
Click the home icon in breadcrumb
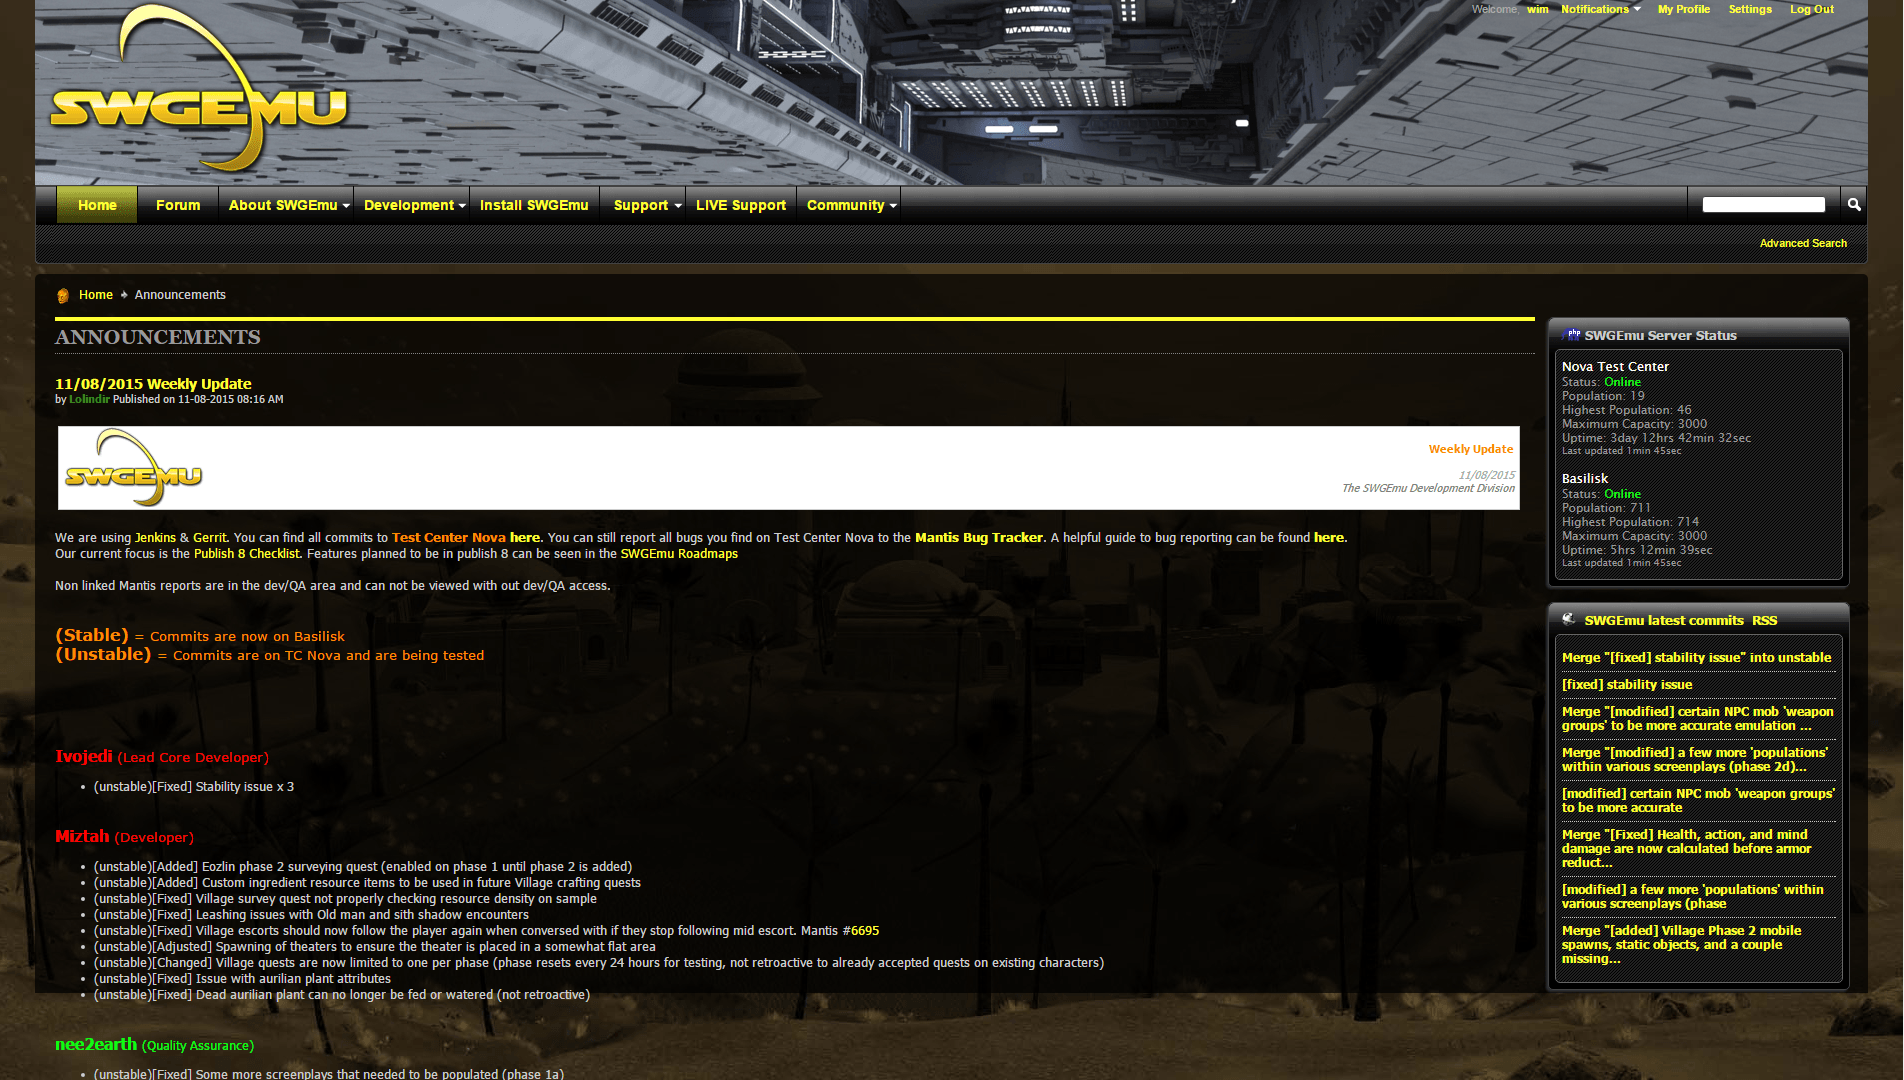point(63,295)
